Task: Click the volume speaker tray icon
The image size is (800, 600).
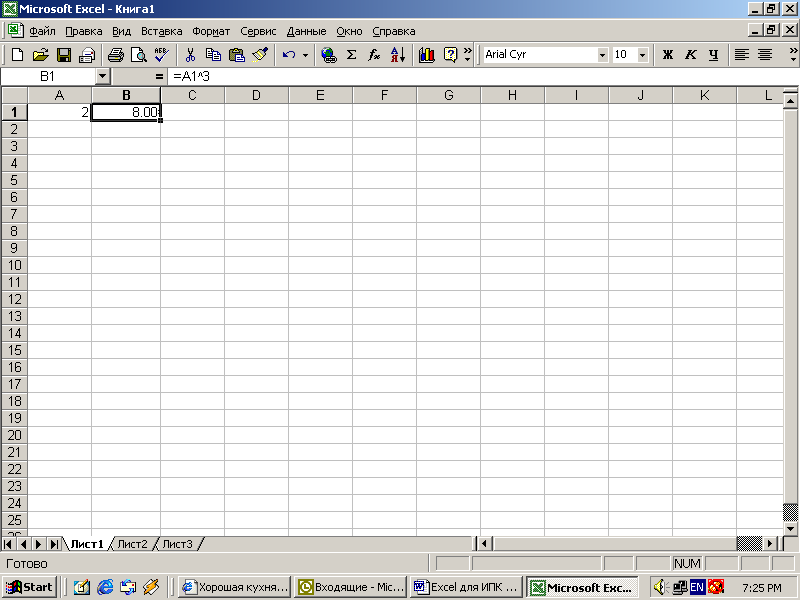Action: click(660, 587)
